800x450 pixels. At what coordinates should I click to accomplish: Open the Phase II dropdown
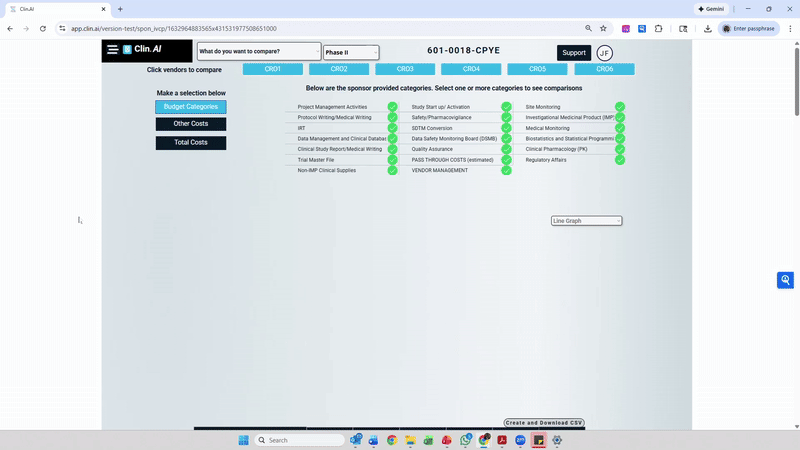click(x=351, y=52)
